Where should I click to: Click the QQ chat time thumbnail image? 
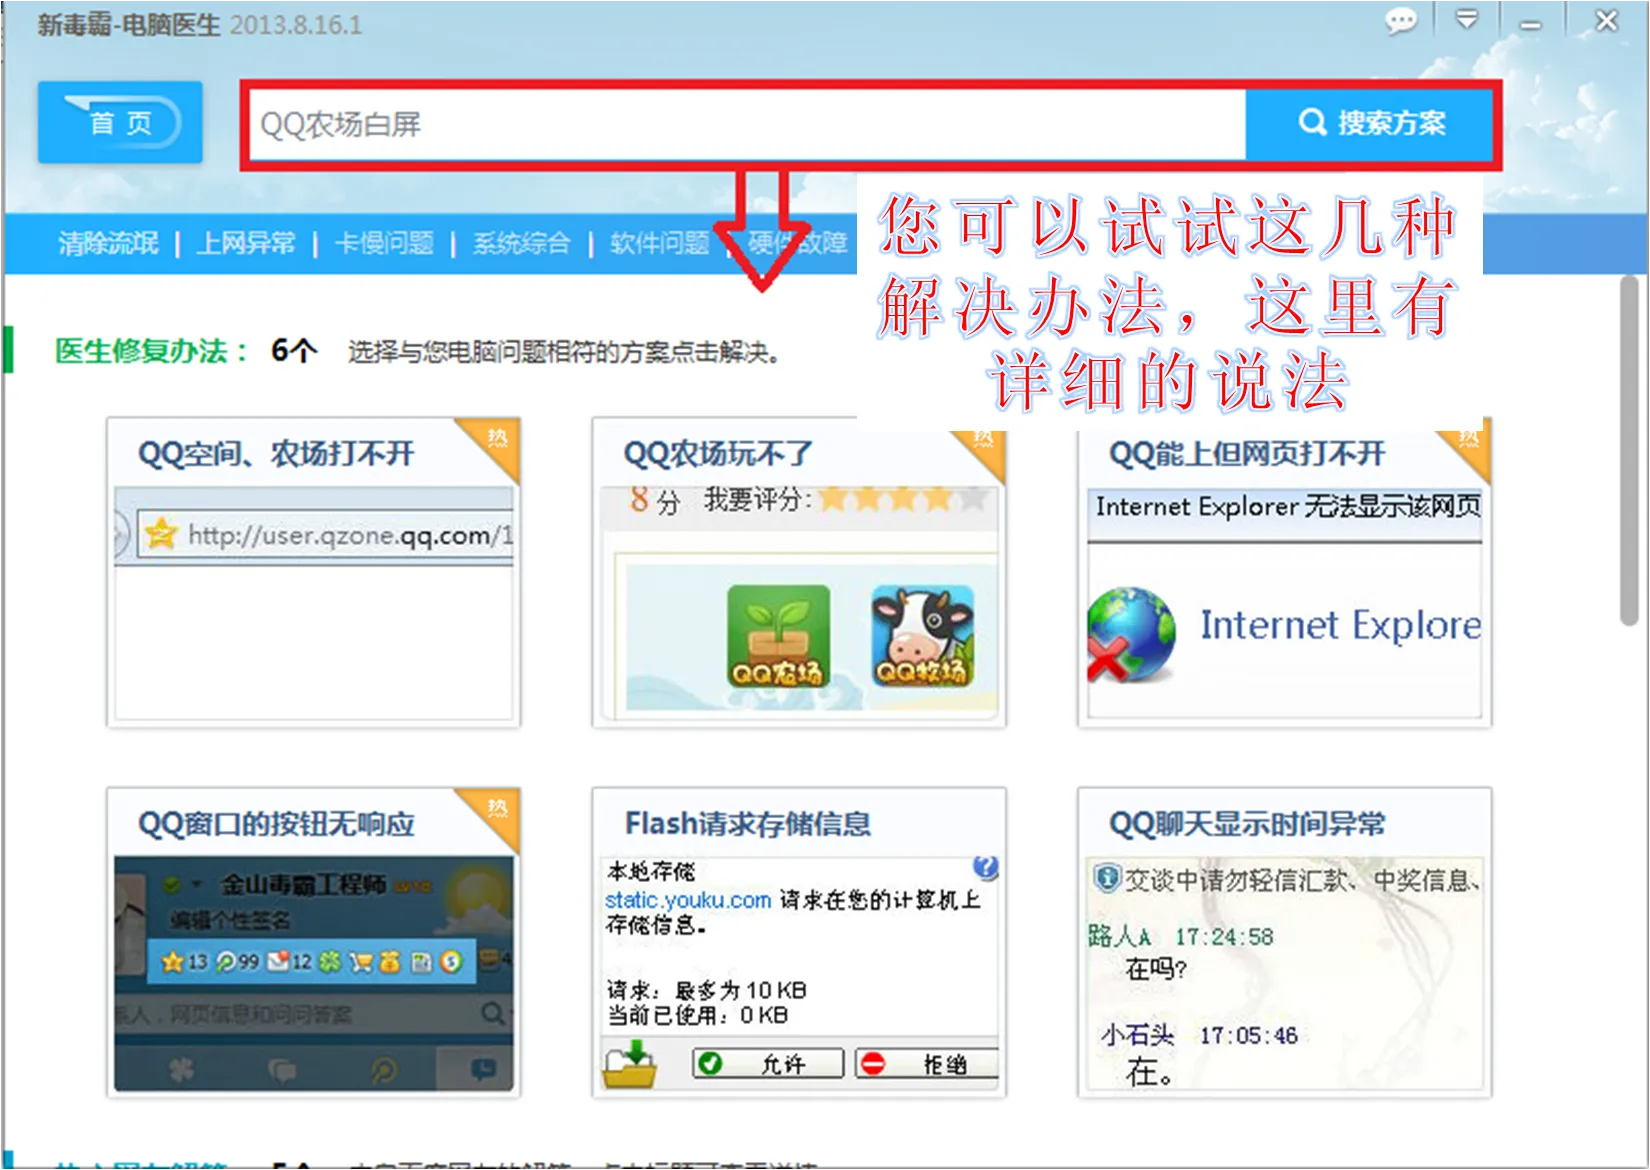point(1285,973)
